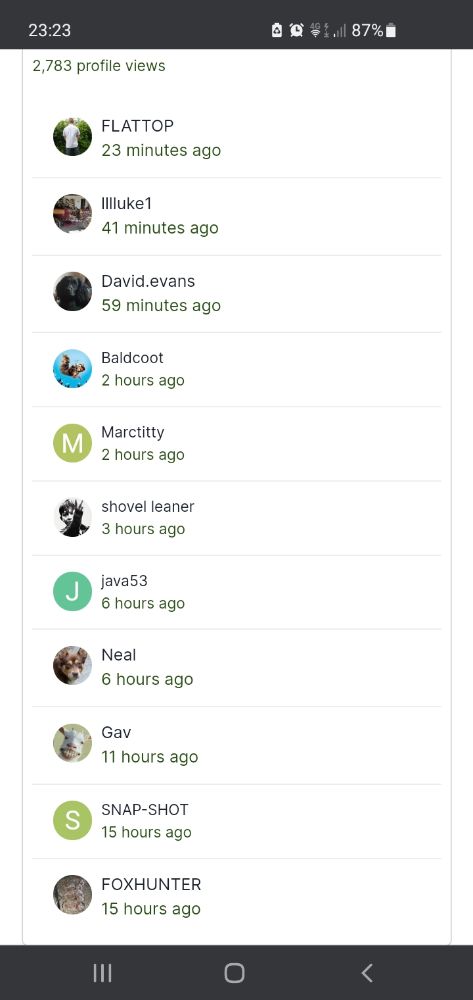Tap shovel leaner's black-and-white avatar
The width and height of the screenshot is (473, 1000).
coord(72,517)
